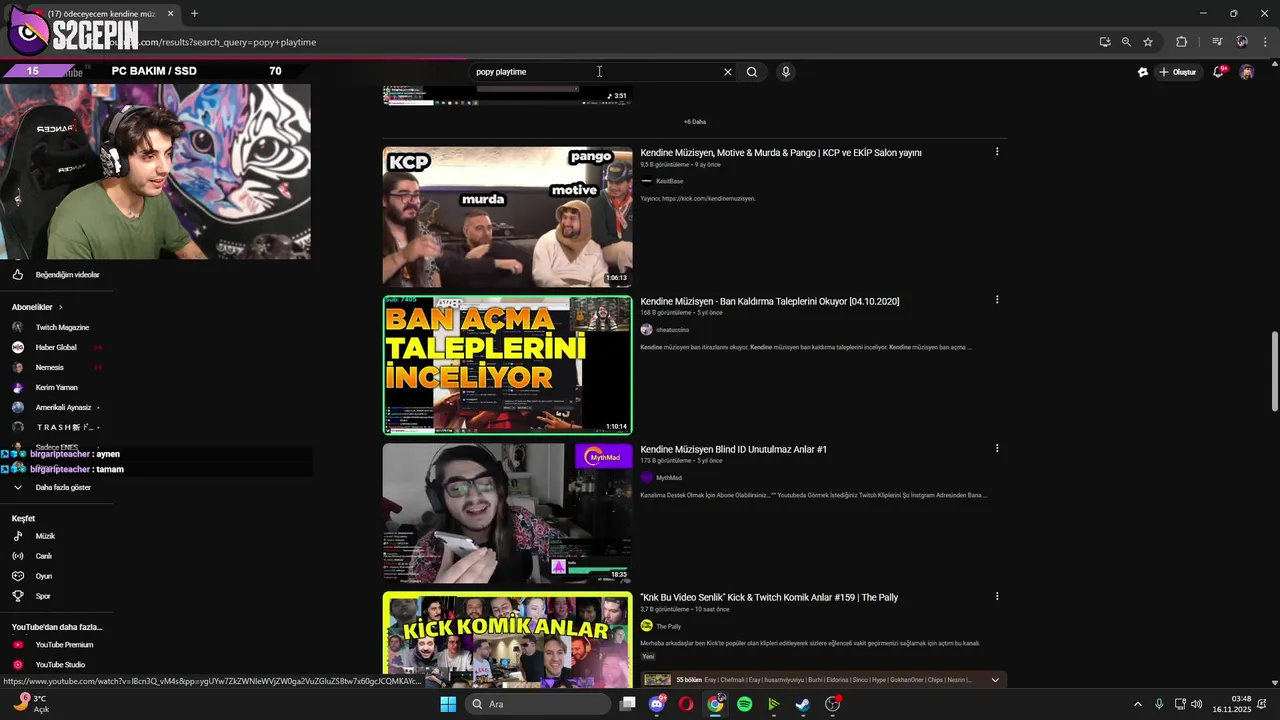Open a new browser tab

[x=194, y=13]
